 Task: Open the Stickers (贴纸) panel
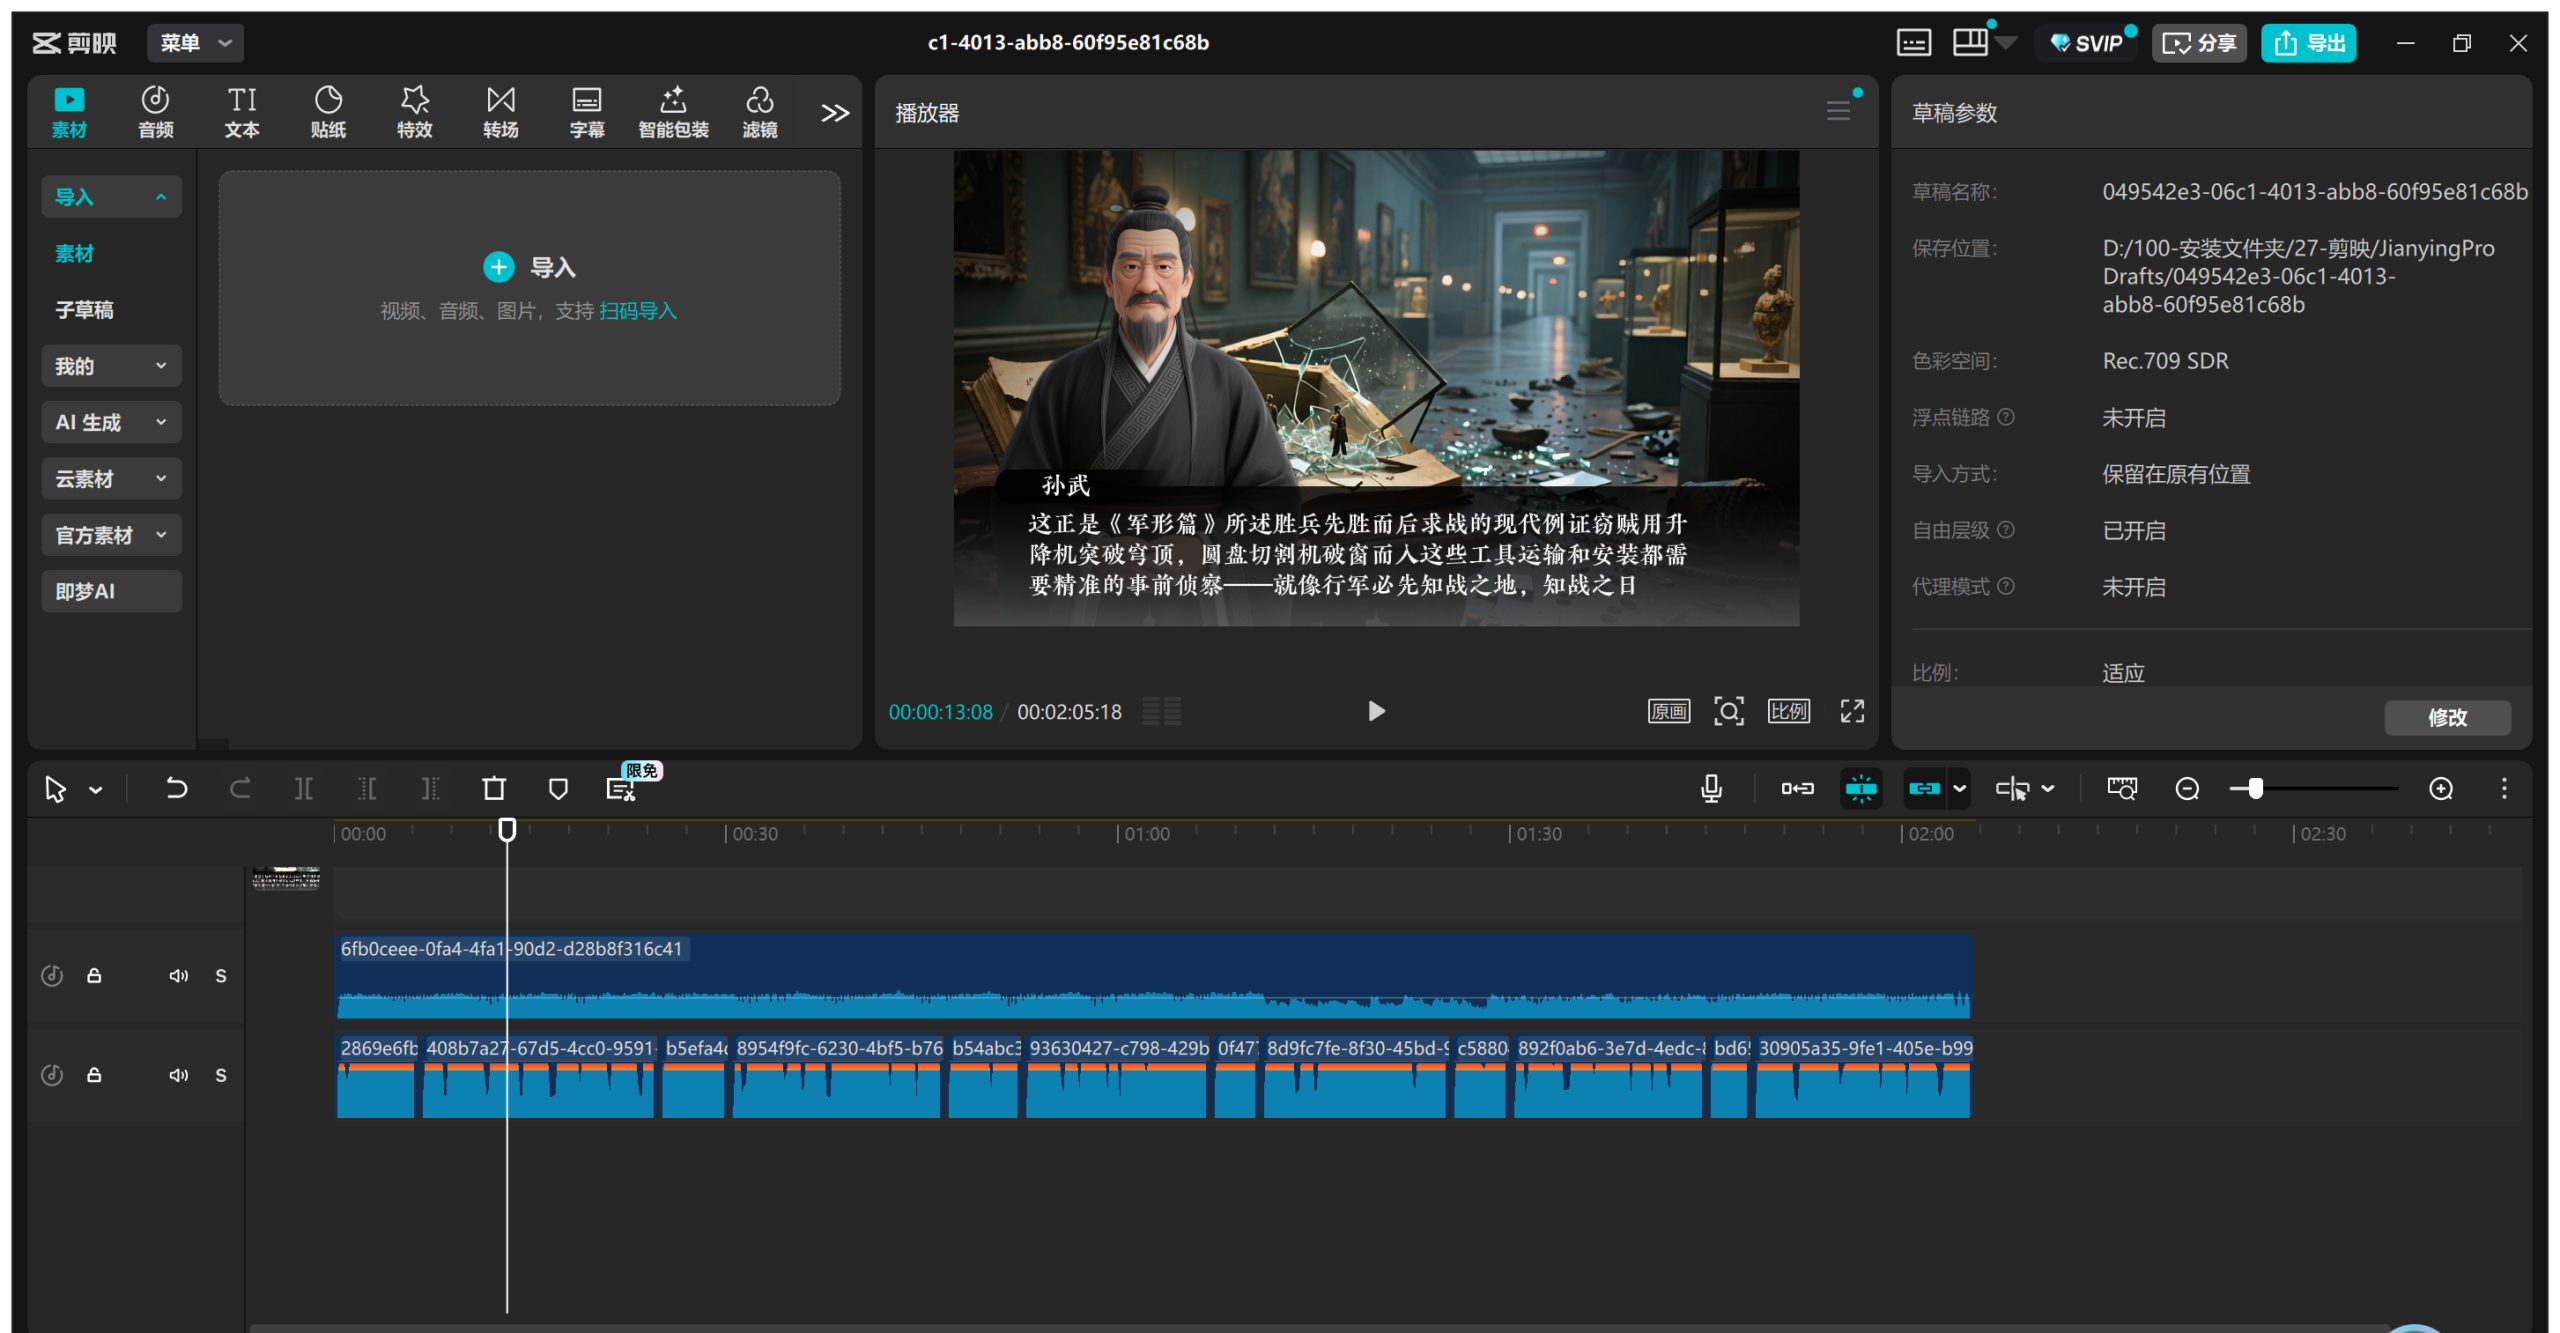[x=328, y=111]
